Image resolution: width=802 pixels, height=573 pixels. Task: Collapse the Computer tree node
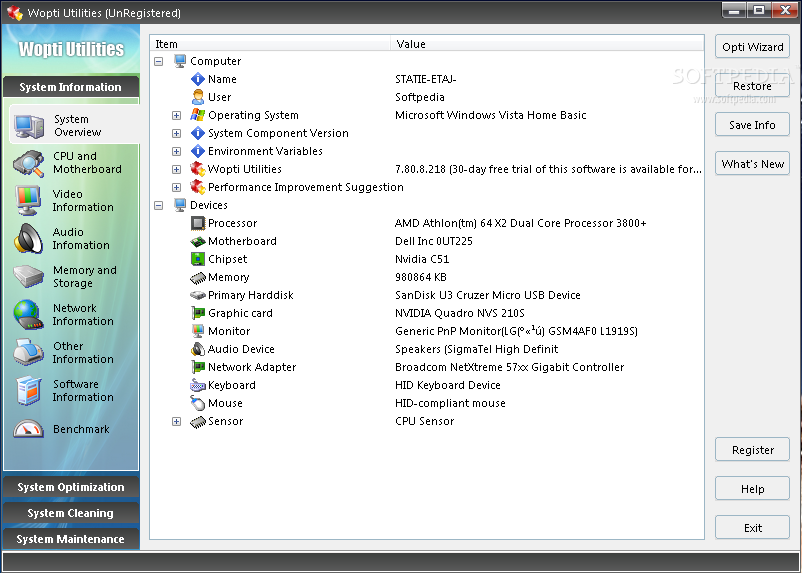tap(159, 61)
